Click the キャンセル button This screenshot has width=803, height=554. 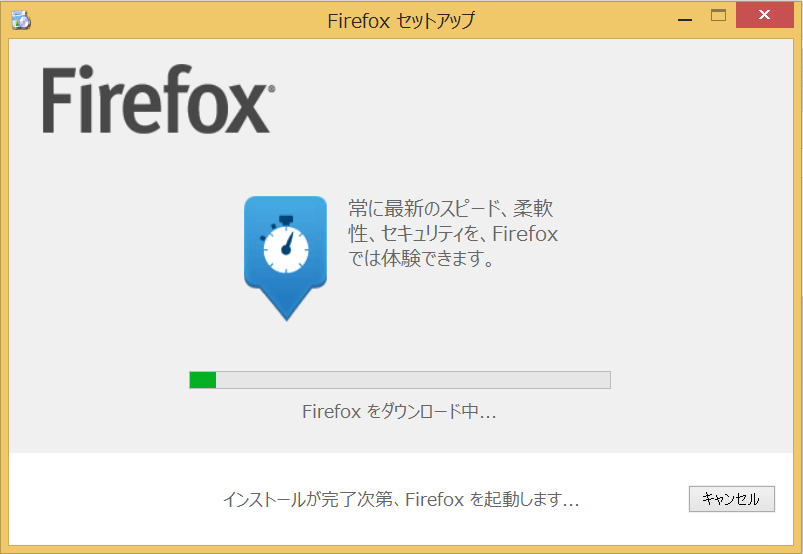point(731,499)
